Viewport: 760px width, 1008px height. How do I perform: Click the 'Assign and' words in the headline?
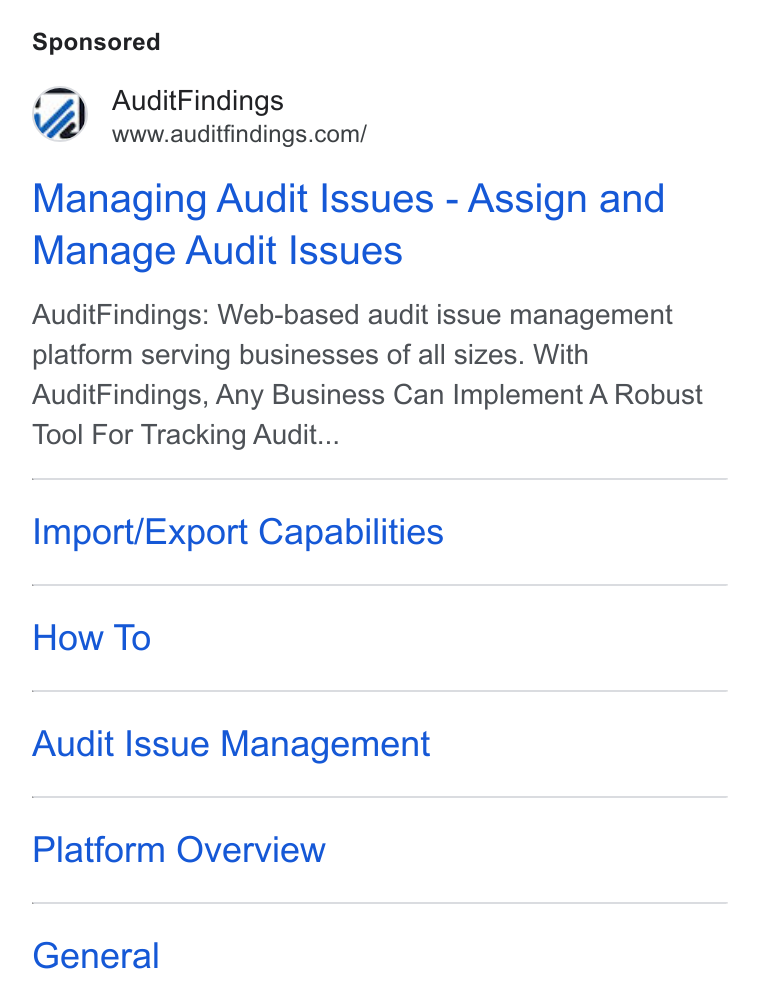(x=566, y=199)
